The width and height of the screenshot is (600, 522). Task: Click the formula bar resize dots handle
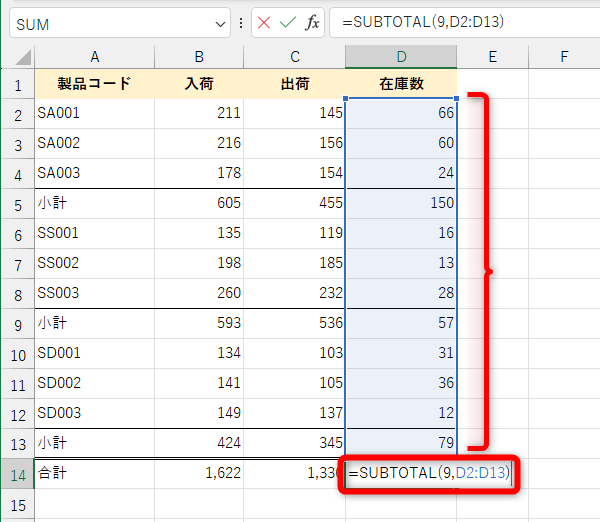(x=241, y=23)
